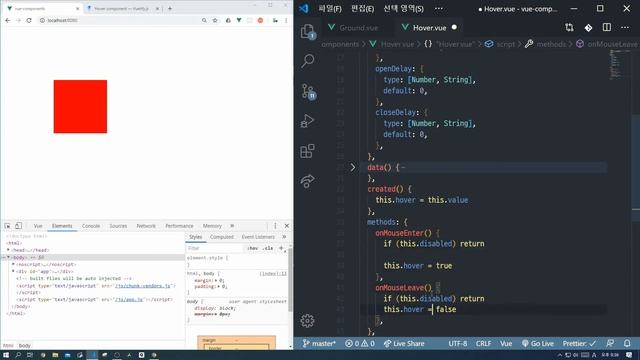
Task: Expand the noscript element in the DOM tree
Action: (x=13, y=264)
